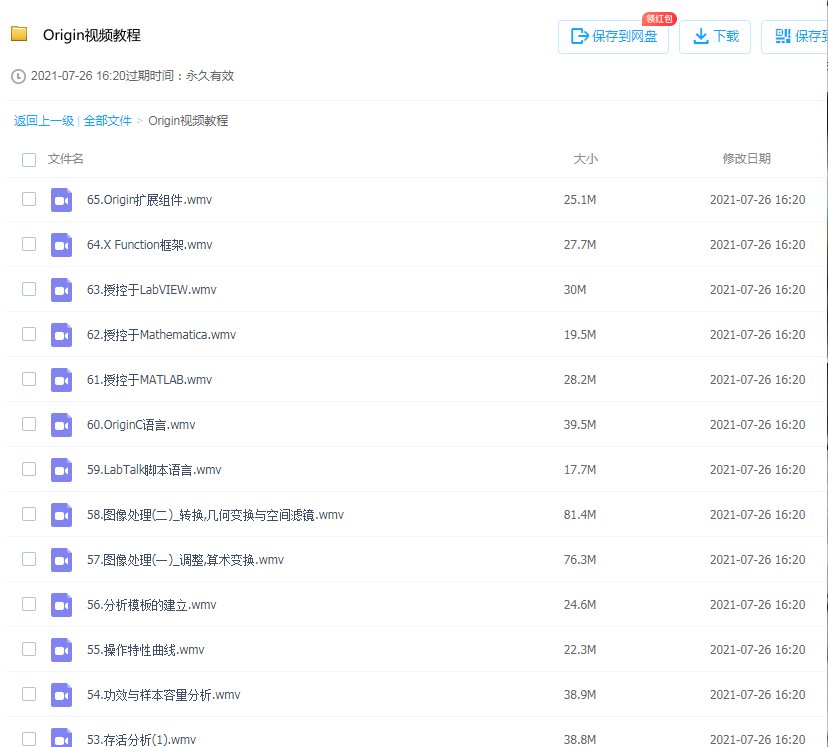Click the video icon beside 55.操作特性曲线.wmv
828x747 pixels.
click(x=61, y=649)
